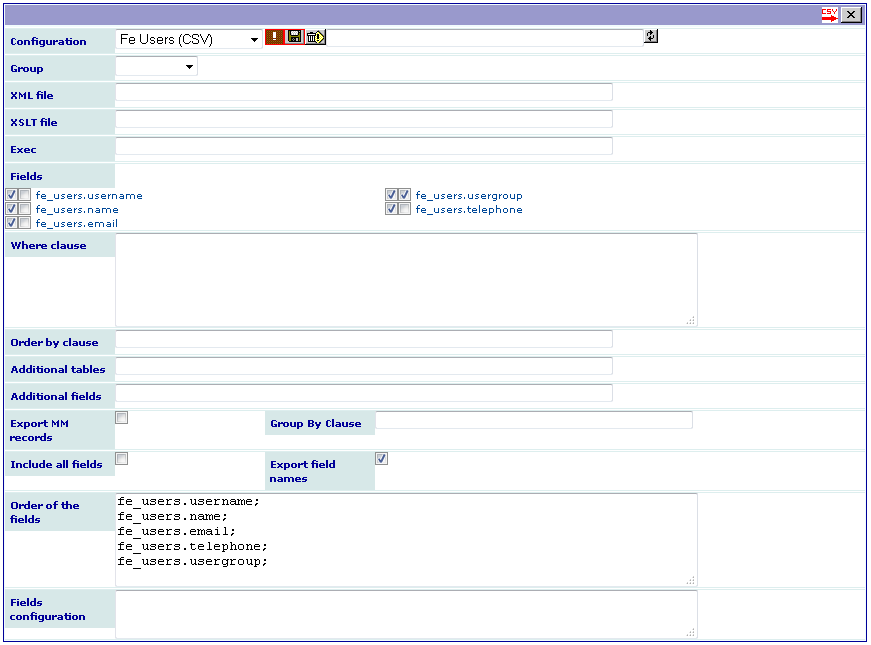Click the 'fe_users.telephone;' line in Order of the fields
This screenshot has height=645, width=871.
click(x=192, y=546)
